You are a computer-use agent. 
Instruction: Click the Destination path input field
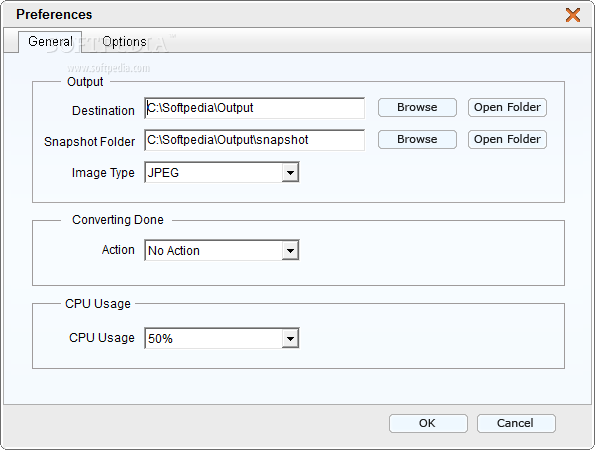[x=255, y=108]
